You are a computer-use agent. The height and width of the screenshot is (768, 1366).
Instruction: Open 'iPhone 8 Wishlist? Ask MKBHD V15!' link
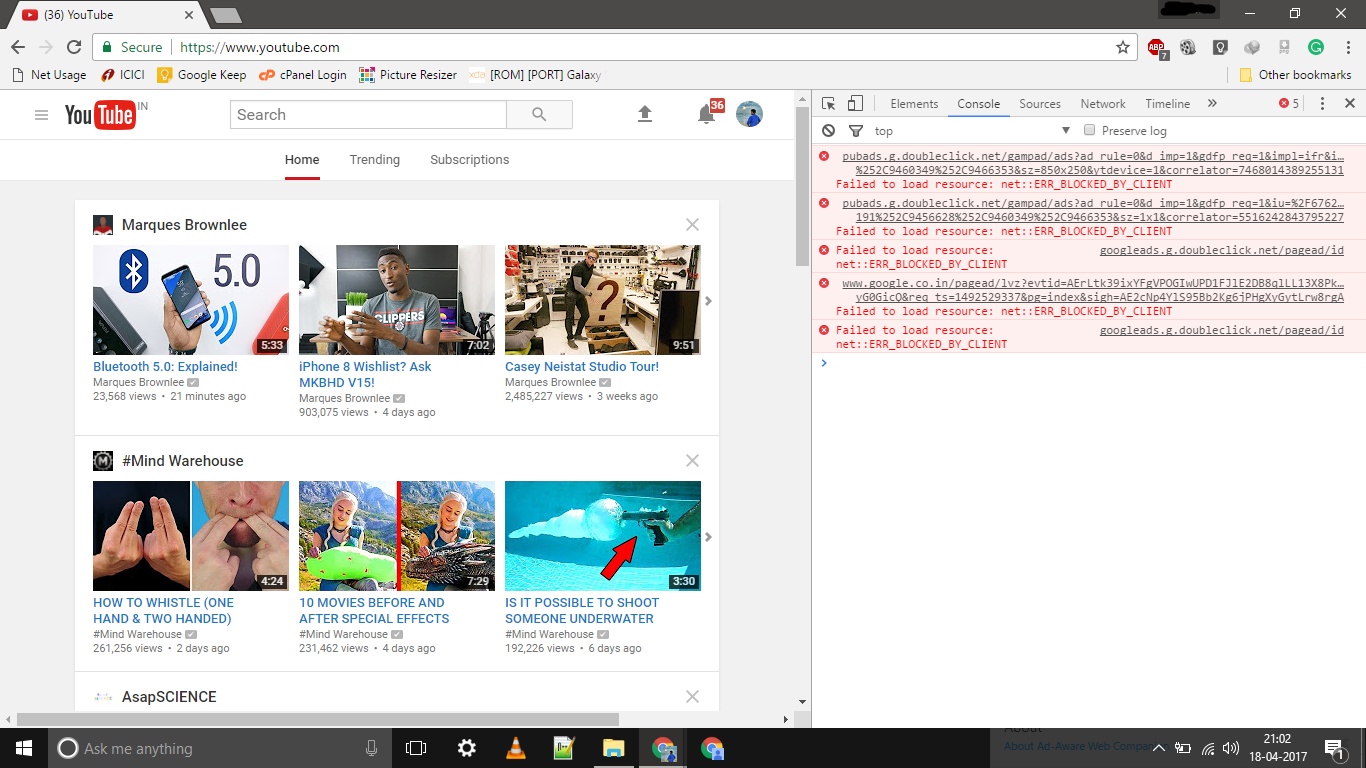coord(365,374)
